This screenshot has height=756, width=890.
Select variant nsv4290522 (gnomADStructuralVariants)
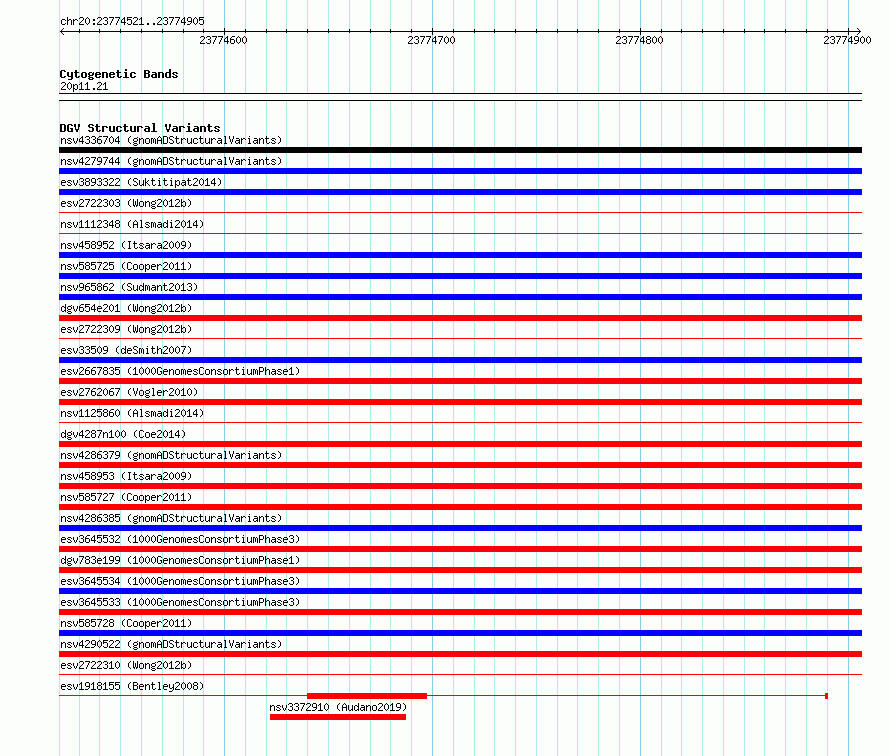(x=171, y=644)
